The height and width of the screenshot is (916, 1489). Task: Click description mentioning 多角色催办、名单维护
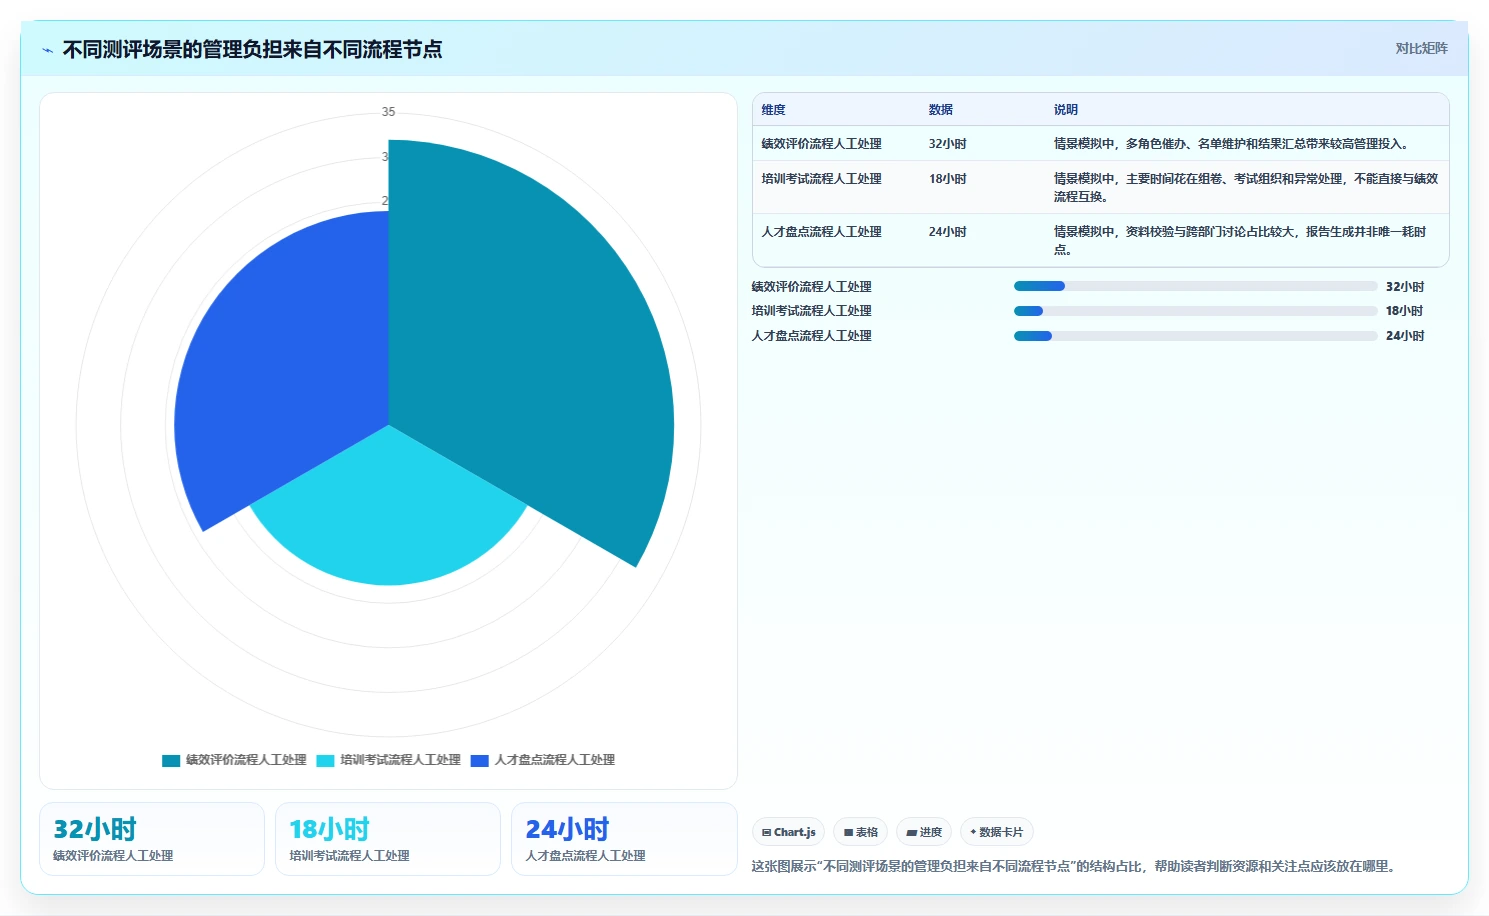[1231, 144]
